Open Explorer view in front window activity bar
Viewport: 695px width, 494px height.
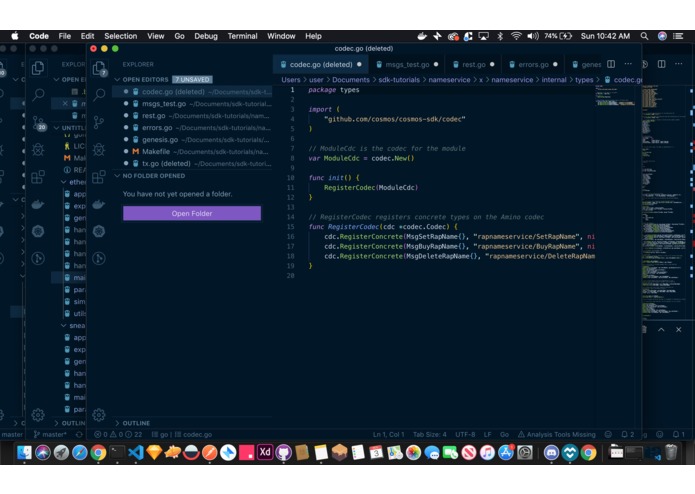coord(99,68)
